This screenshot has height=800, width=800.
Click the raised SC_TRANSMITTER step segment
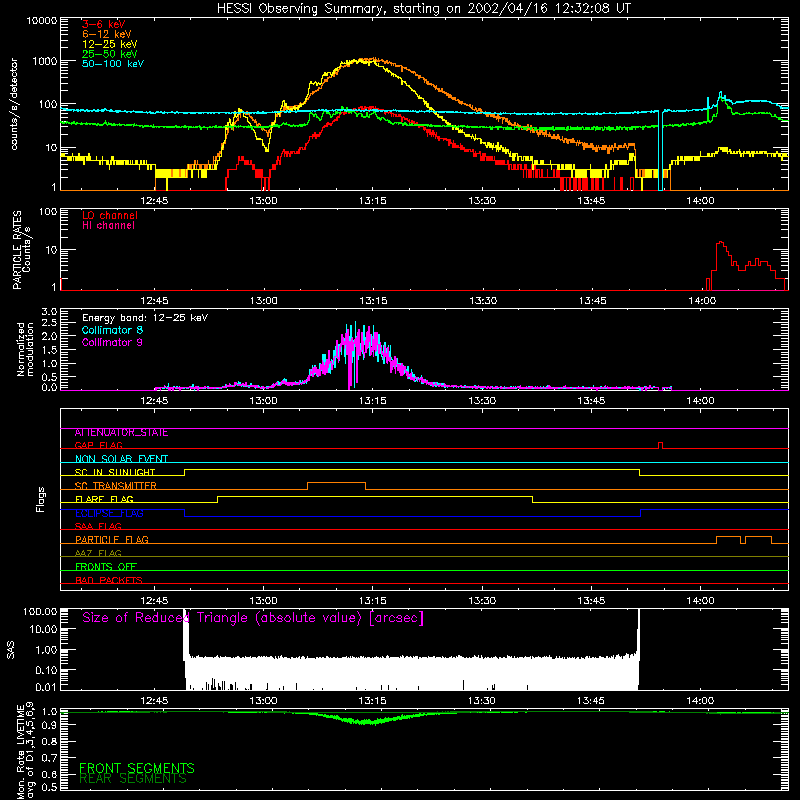[x=336, y=483]
